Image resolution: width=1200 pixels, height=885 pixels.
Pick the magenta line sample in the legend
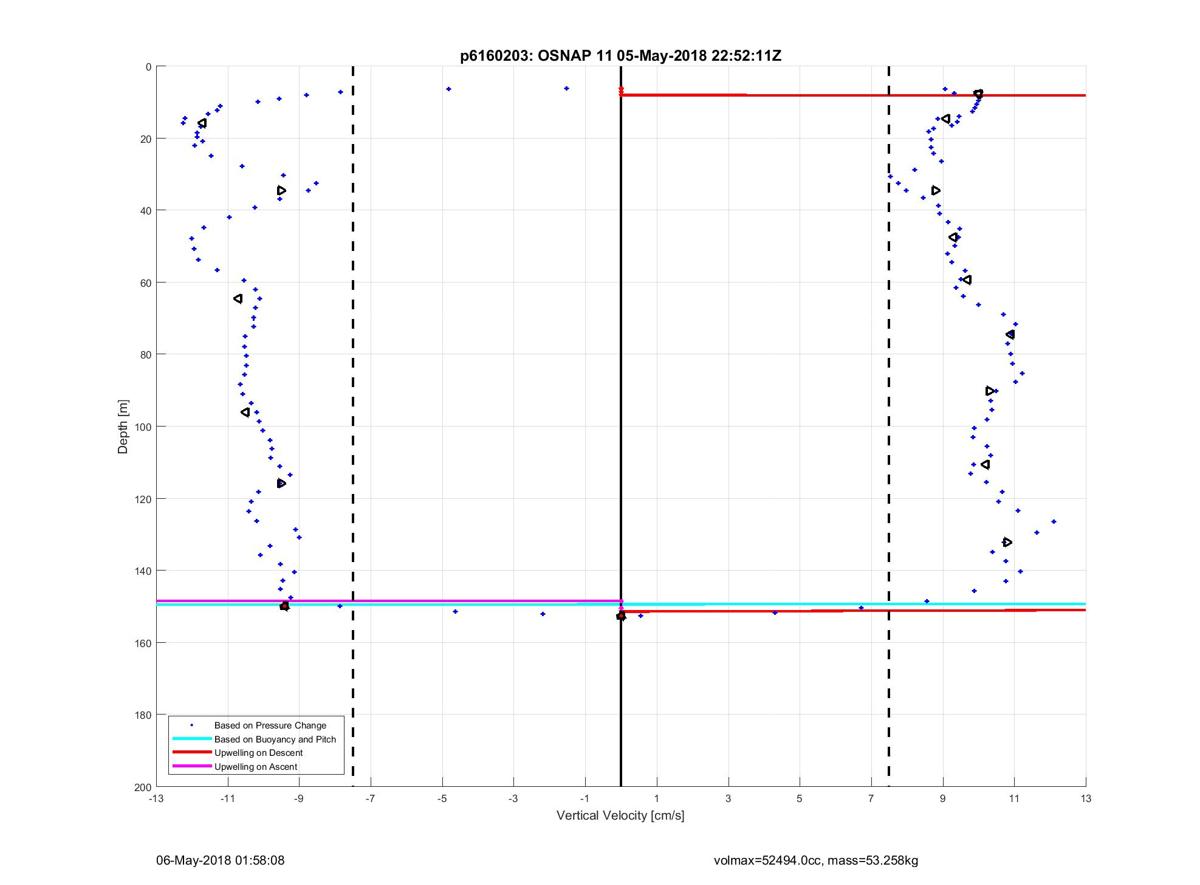pos(191,766)
